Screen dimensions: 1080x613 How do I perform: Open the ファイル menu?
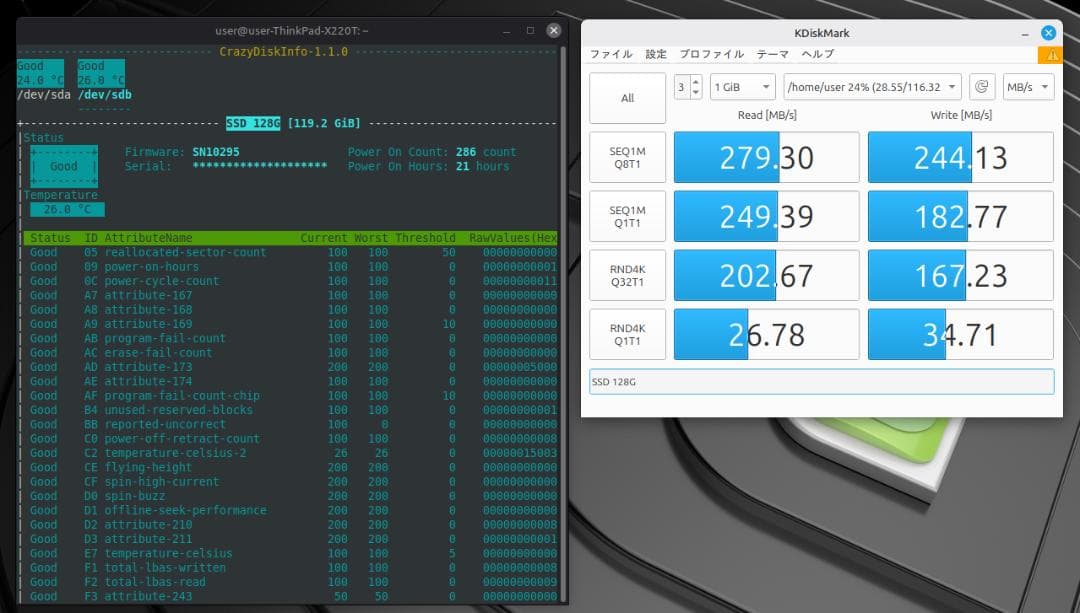coord(610,54)
